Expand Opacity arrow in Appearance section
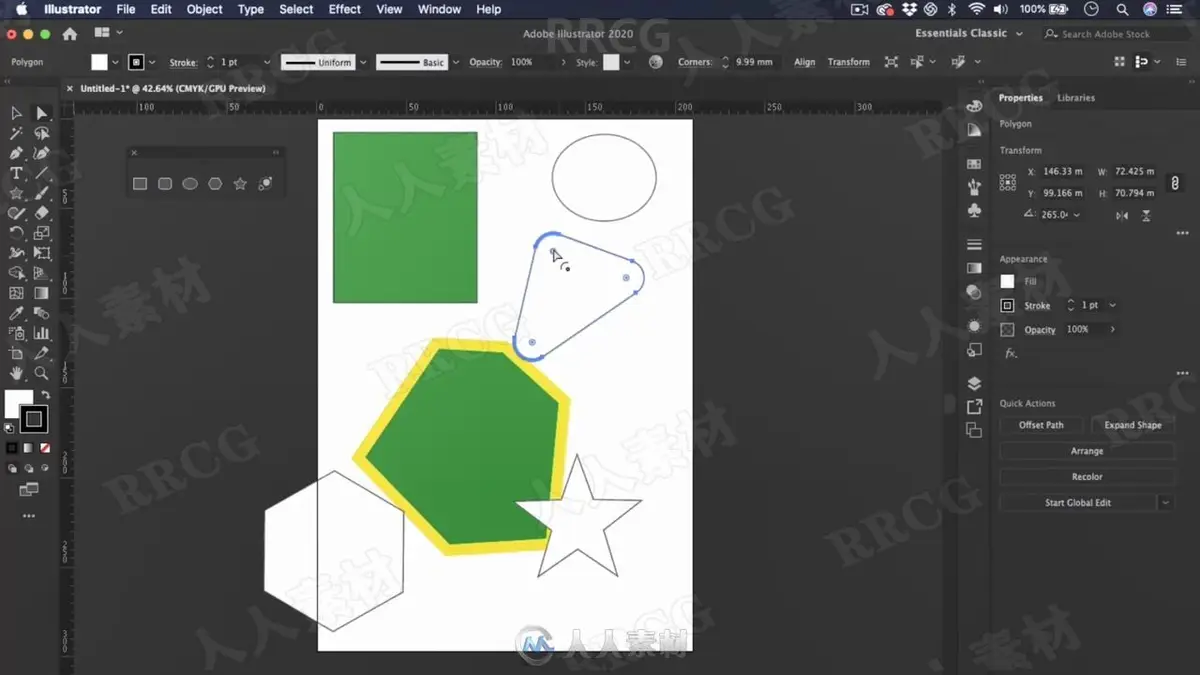The height and width of the screenshot is (675, 1200). pyautogui.click(x=1113, y=329)
